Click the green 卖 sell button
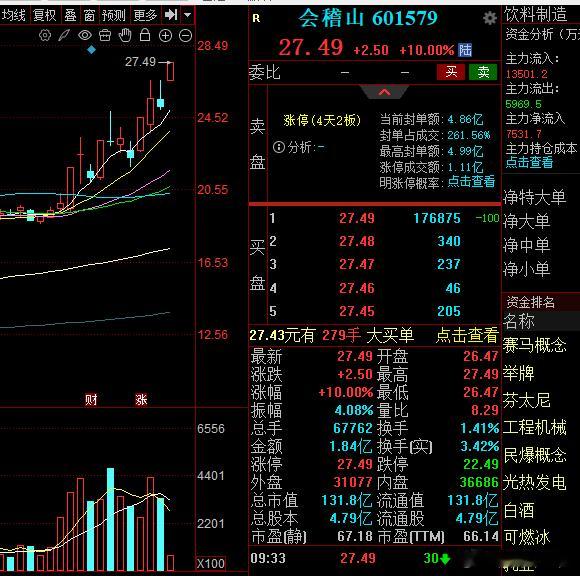 pos(483,72)
